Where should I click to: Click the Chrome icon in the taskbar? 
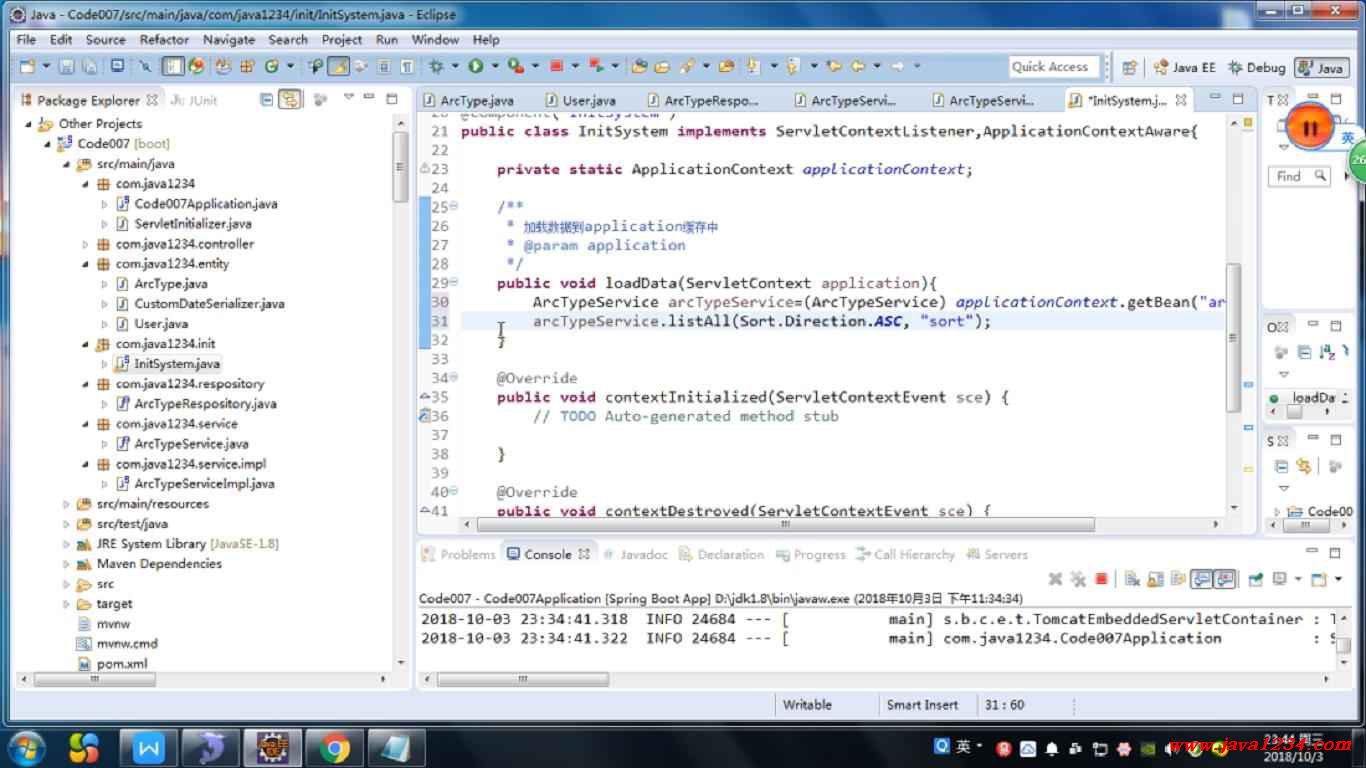point(334,747)
